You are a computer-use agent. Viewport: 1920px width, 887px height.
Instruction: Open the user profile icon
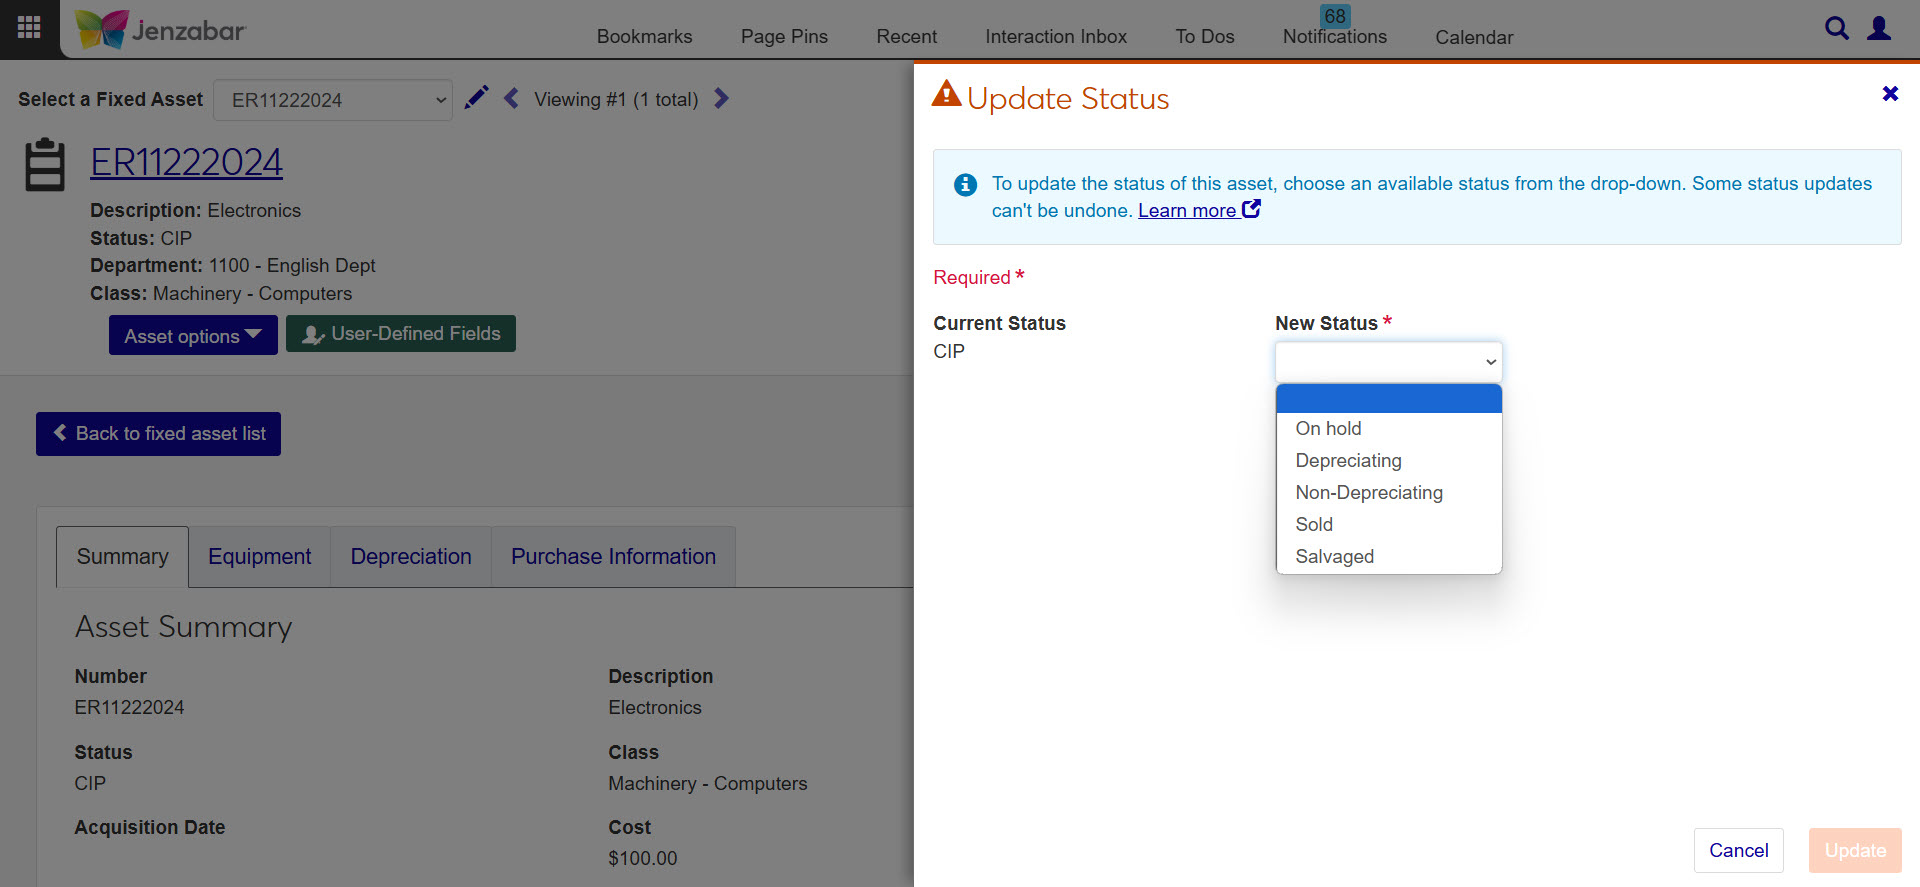pyautogui.click(x=1879, y=28)
